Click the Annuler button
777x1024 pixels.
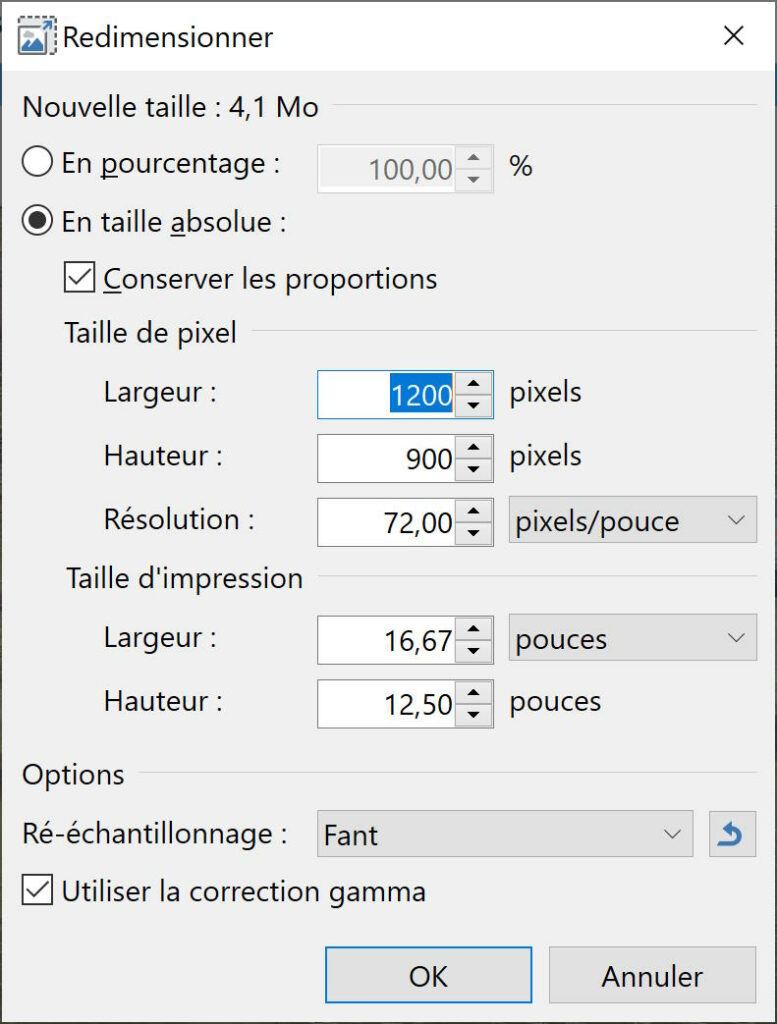(x=652, y=975)
